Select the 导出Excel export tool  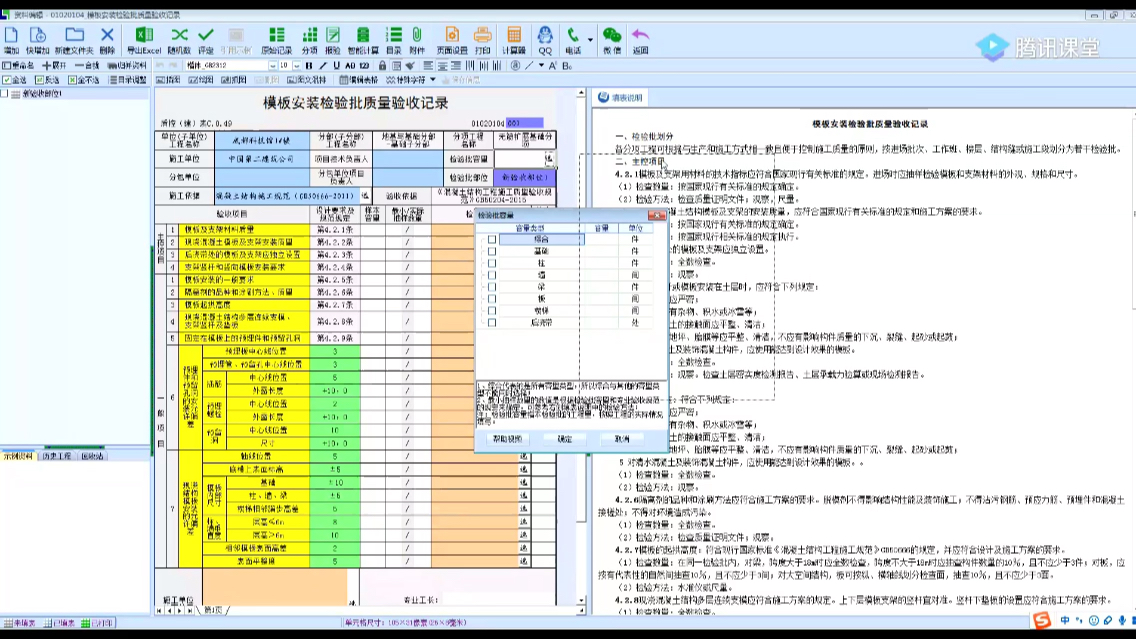(145, 40)
